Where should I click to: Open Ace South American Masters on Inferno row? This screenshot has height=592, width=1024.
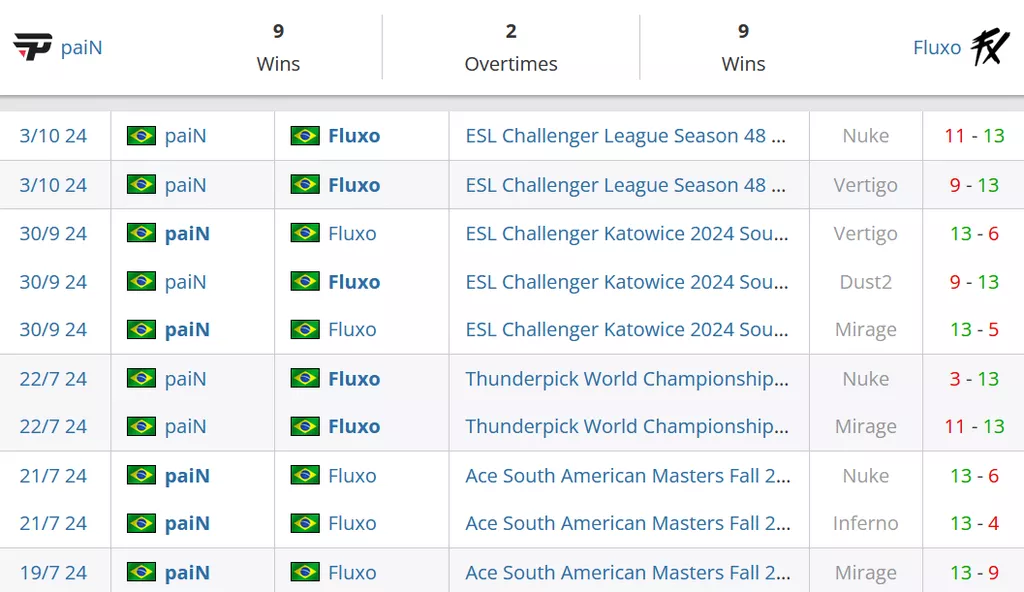pos(625,523)
